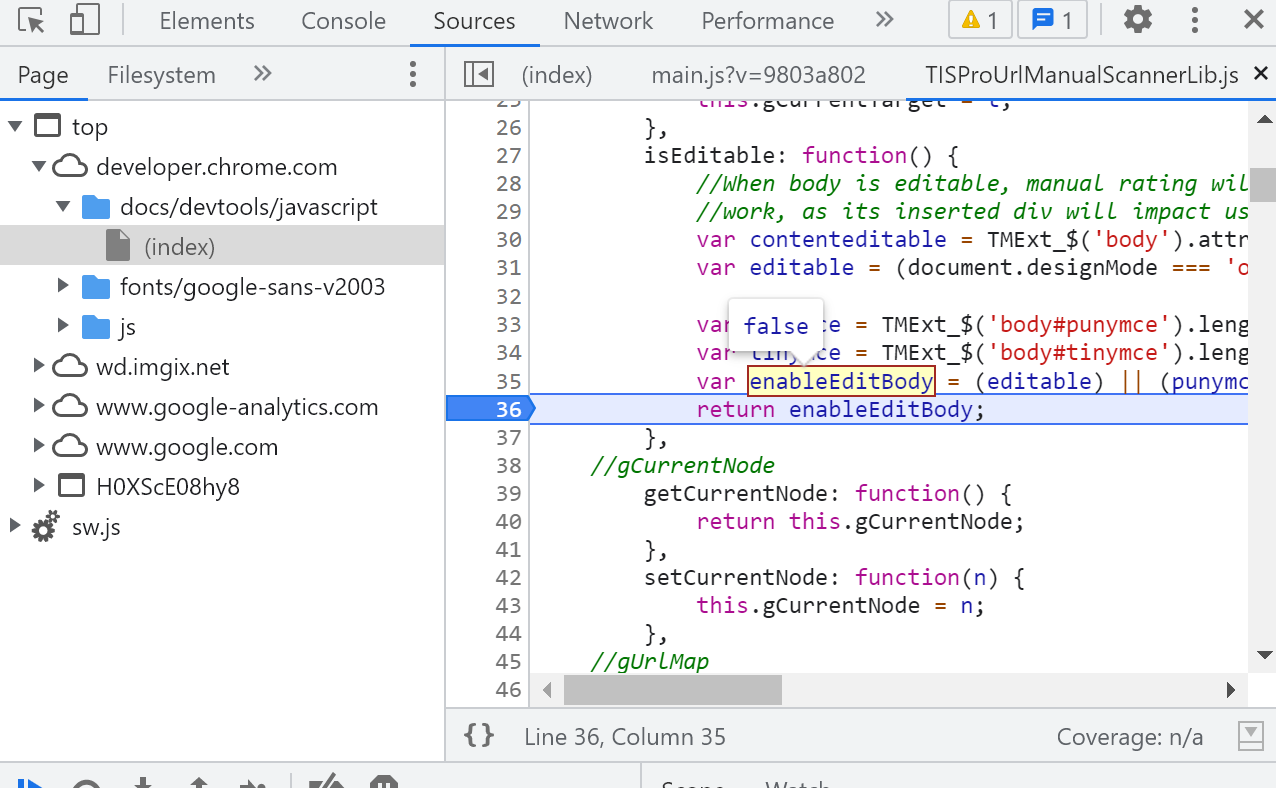Collapse the developer.chrome.com node

point(38,166)
